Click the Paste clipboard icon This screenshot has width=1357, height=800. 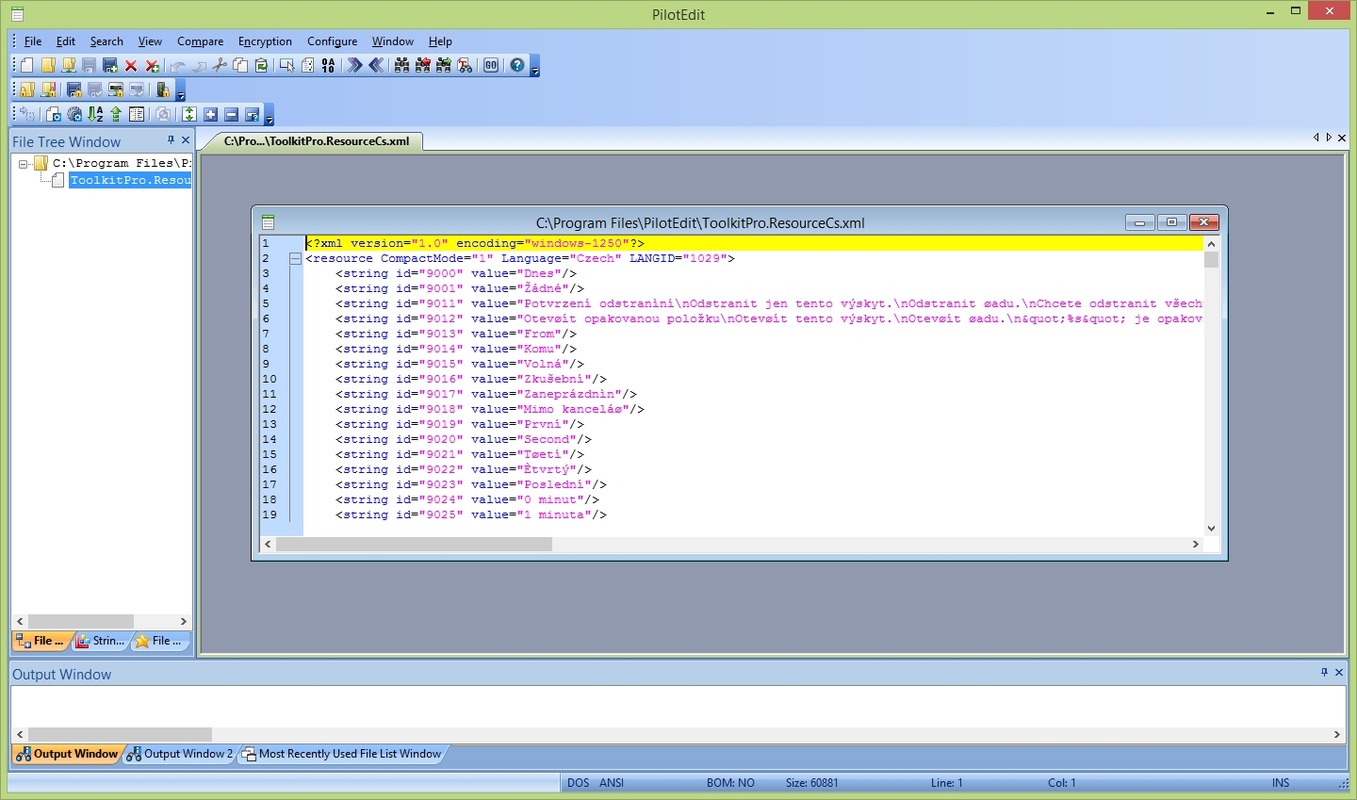tap(261, 65)
